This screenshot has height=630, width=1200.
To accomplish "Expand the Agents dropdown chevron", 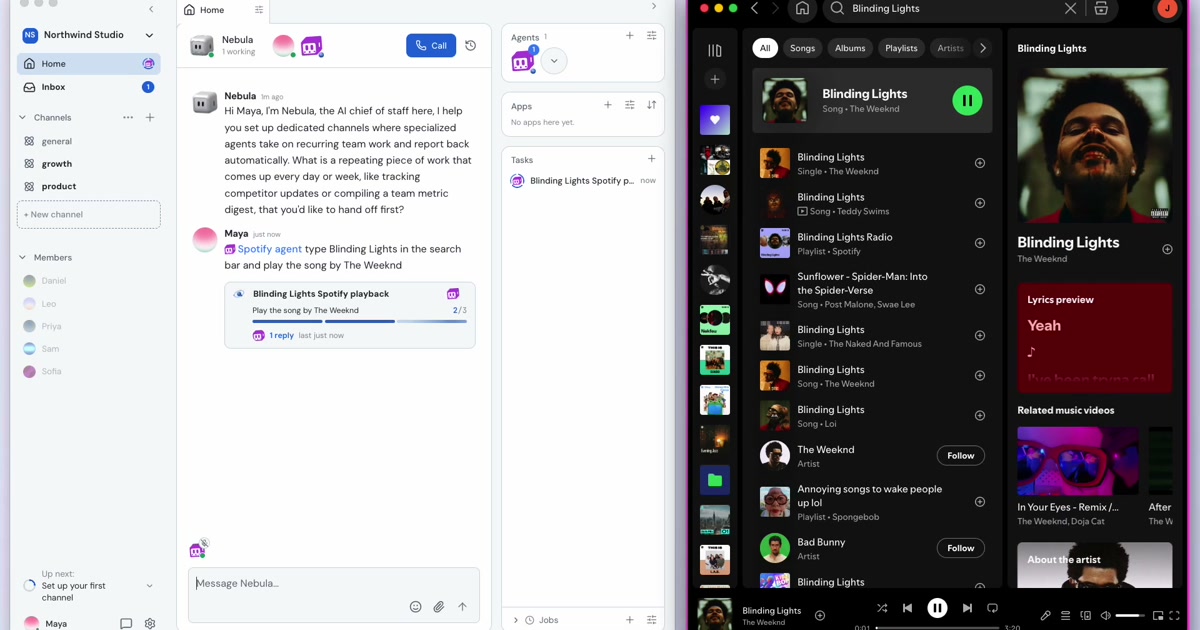I will 553,61.
